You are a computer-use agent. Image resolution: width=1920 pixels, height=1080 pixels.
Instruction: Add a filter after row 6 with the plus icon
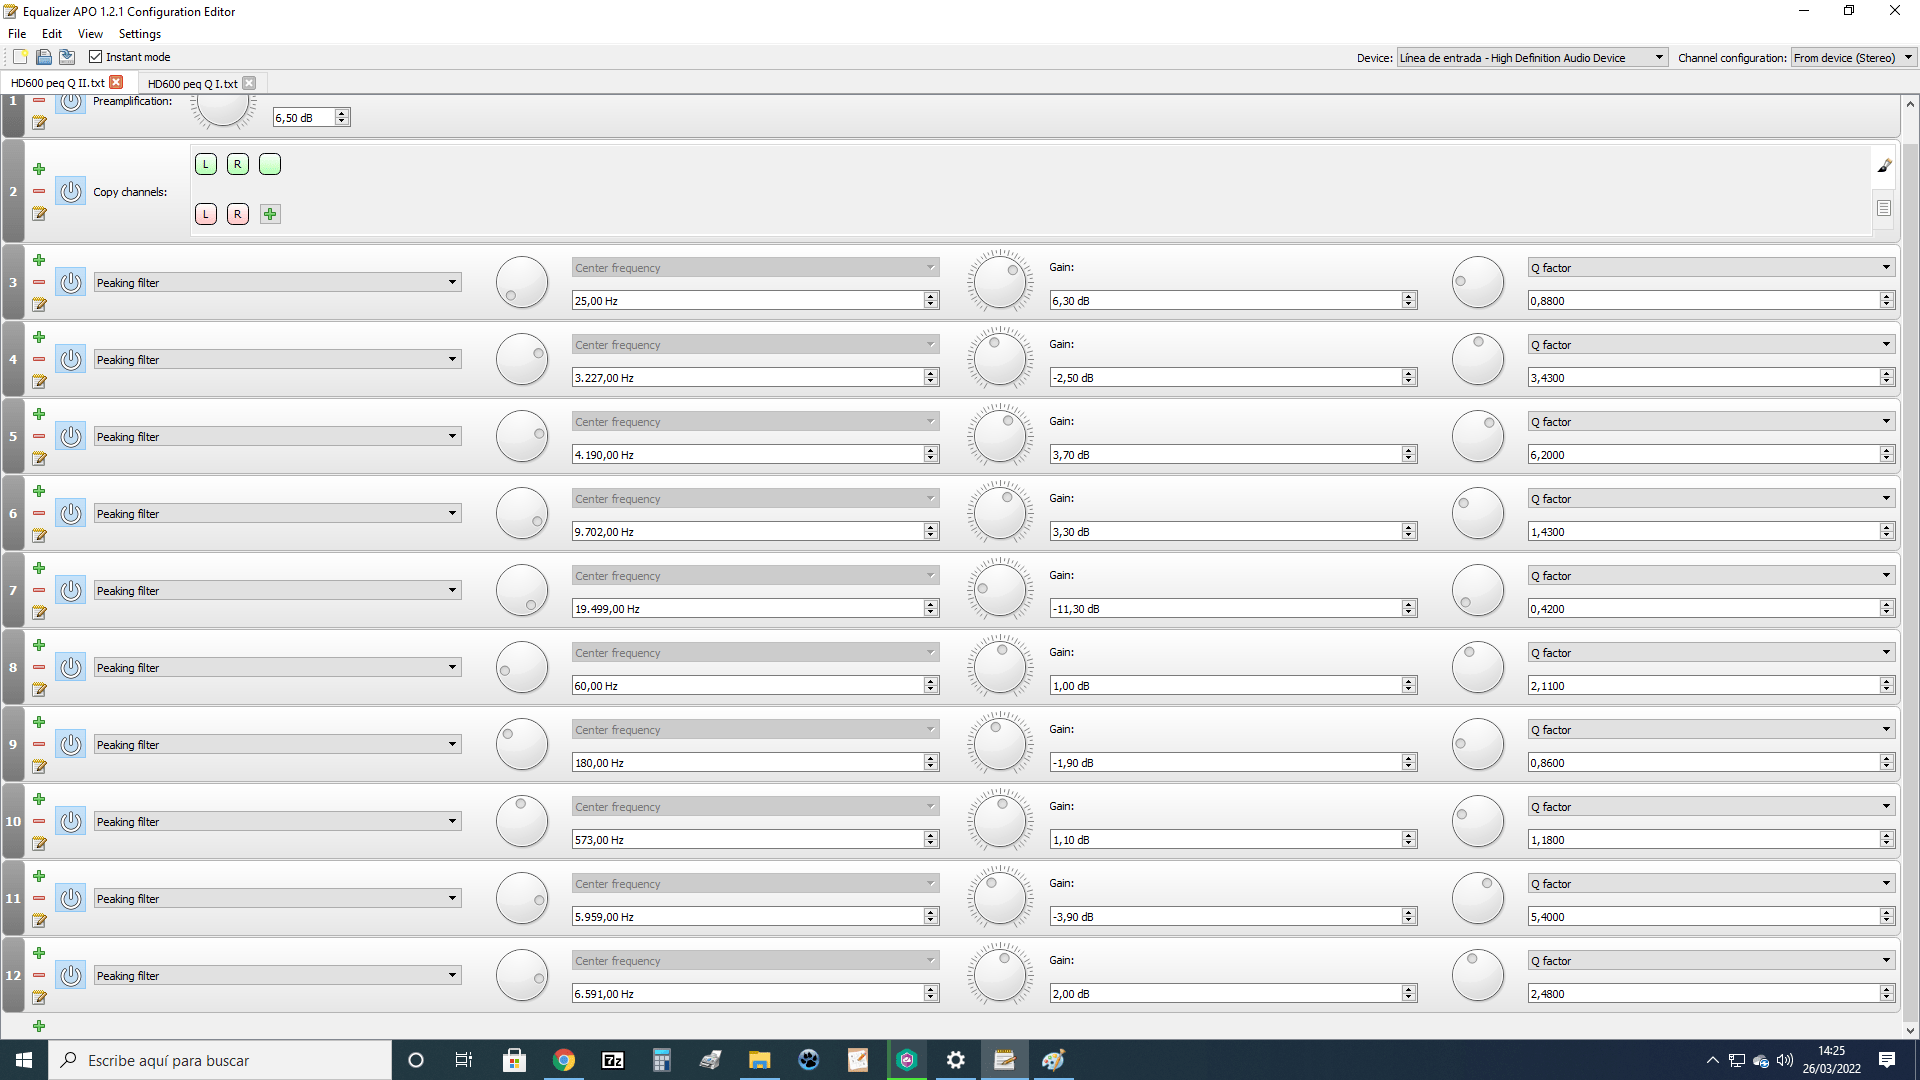tap(39, 491)
